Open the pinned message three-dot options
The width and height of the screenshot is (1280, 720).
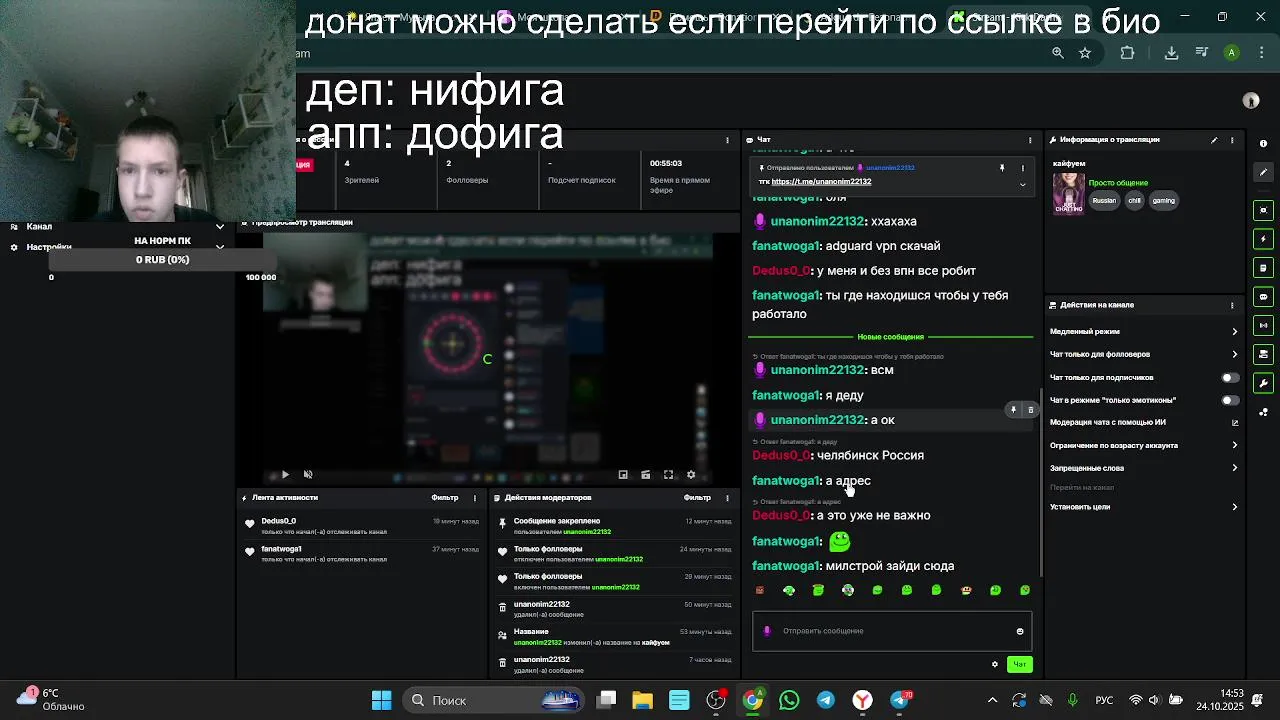click(x=1022, y=168)
